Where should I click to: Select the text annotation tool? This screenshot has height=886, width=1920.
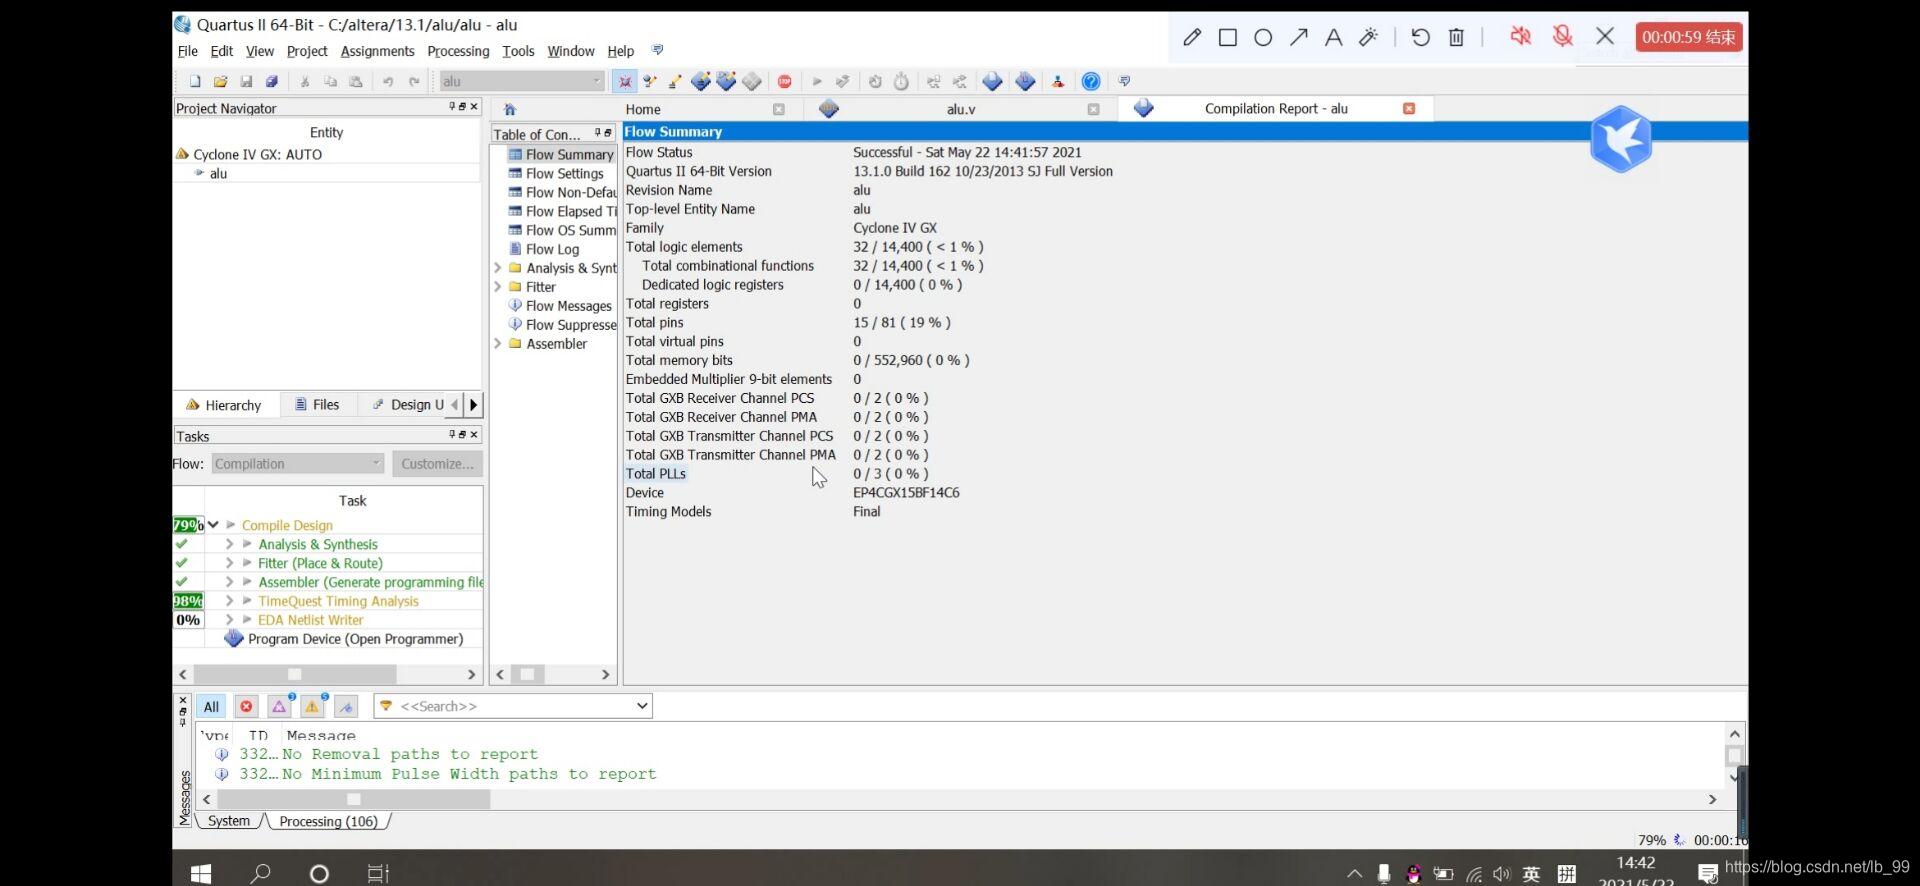click(x=1333, y=37)
